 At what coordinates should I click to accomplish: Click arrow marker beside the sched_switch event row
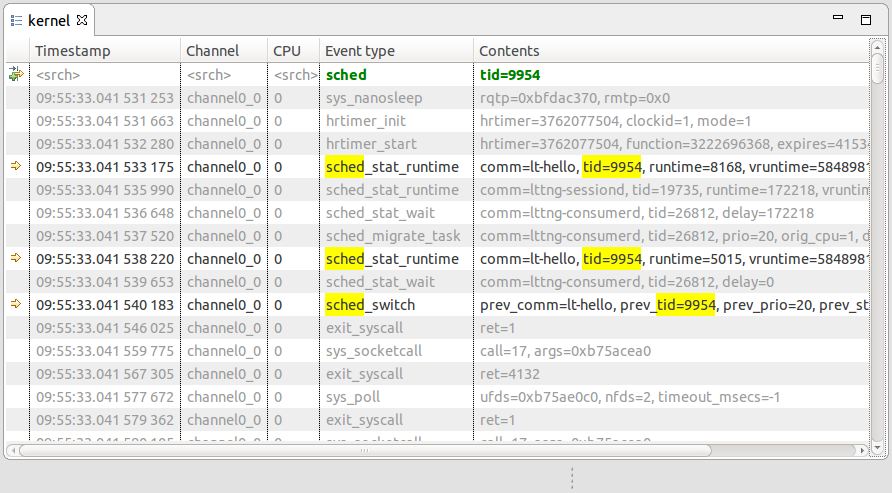coord(16,305)
